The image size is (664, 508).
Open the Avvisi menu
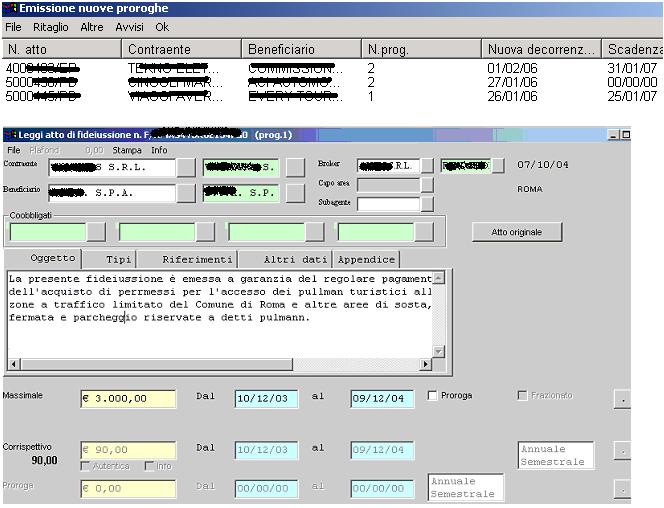130,27
